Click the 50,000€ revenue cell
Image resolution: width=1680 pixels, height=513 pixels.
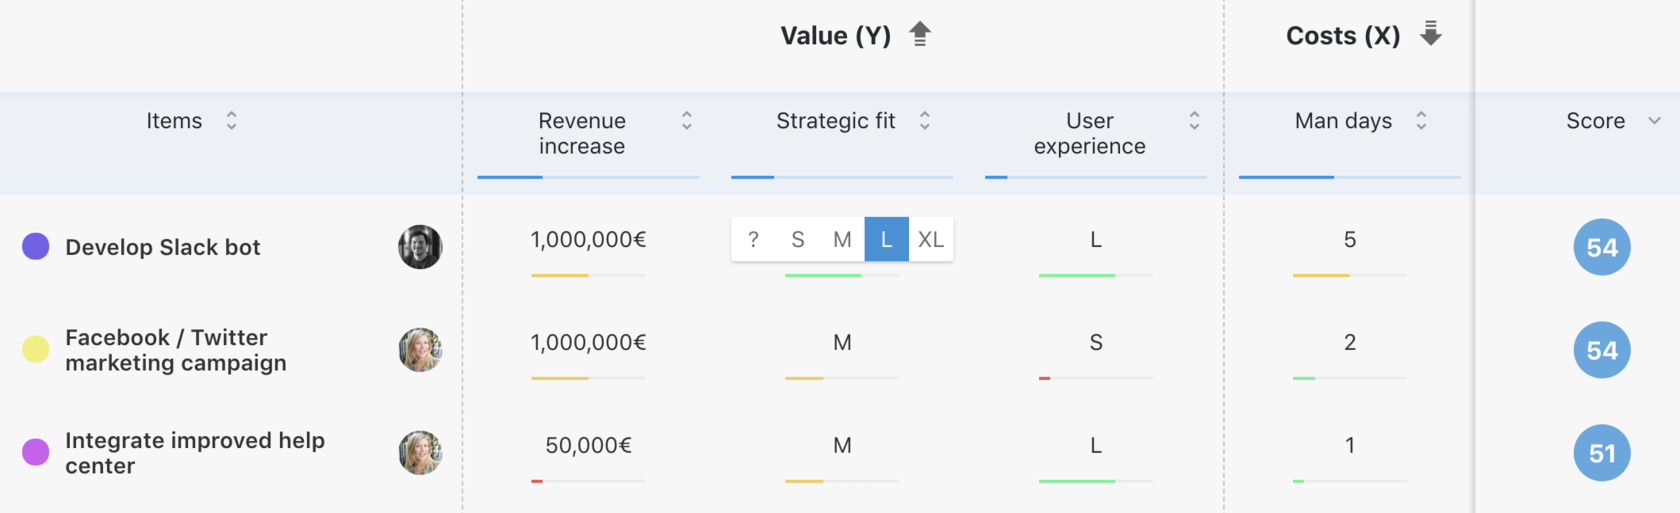(x=588, y=446)
